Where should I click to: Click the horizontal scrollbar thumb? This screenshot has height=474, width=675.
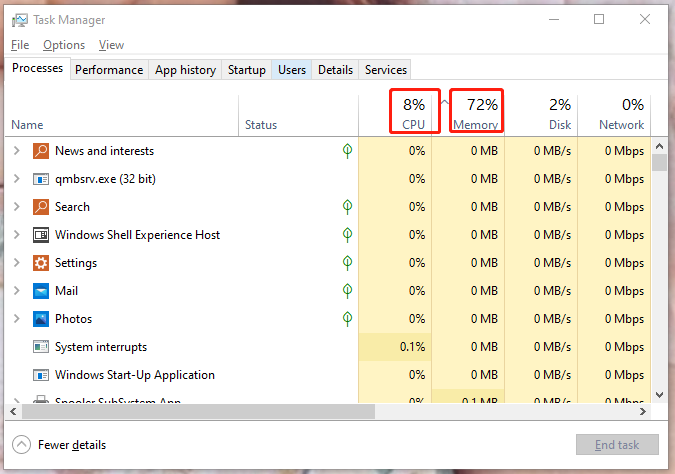tap(198, 412)
